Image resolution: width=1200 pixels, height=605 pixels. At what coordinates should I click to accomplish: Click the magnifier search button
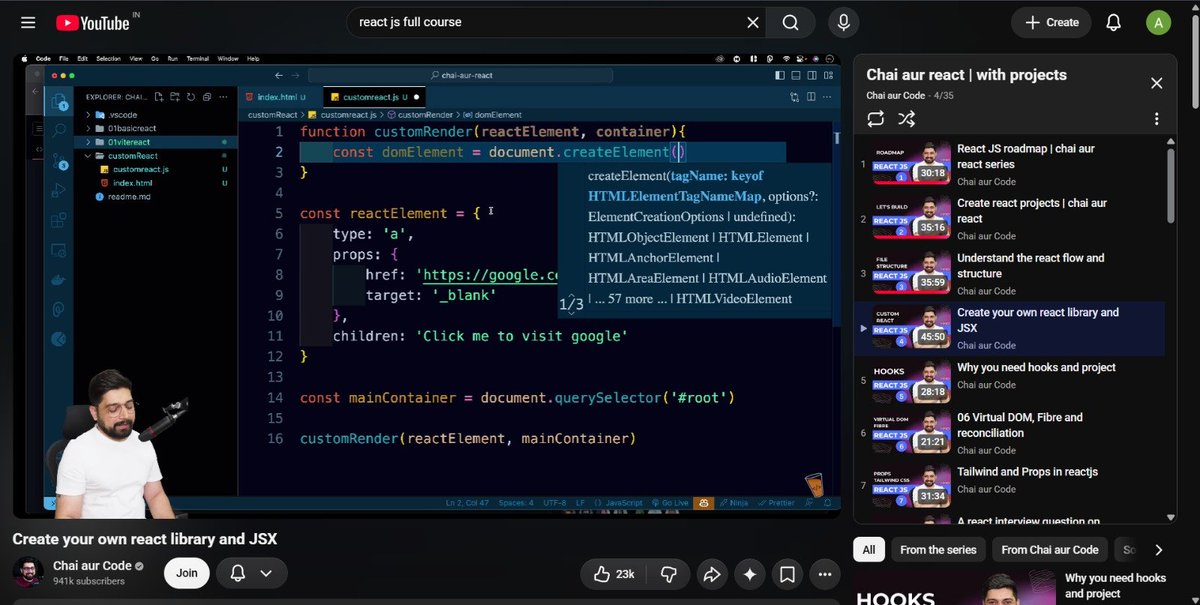[790, 22]
